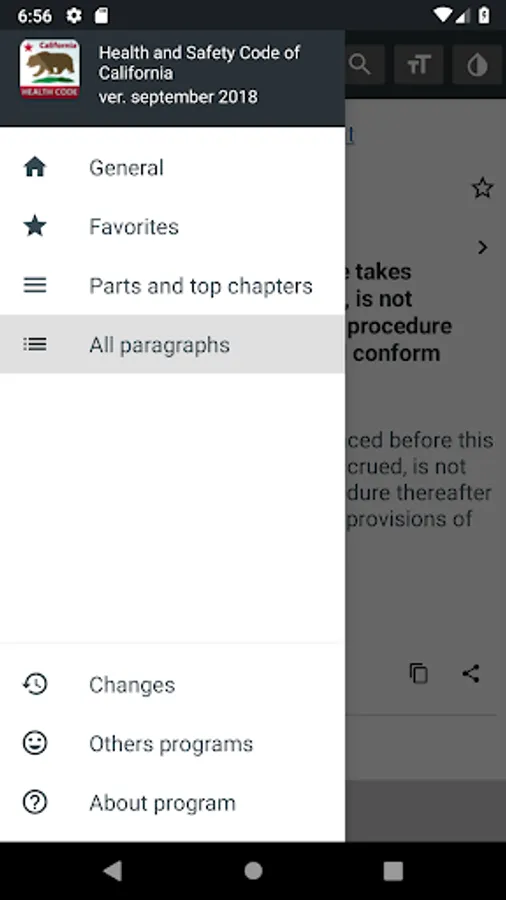Click the star icon beside Favorites
The image size is (506, 900).
[x=35, y=226]
